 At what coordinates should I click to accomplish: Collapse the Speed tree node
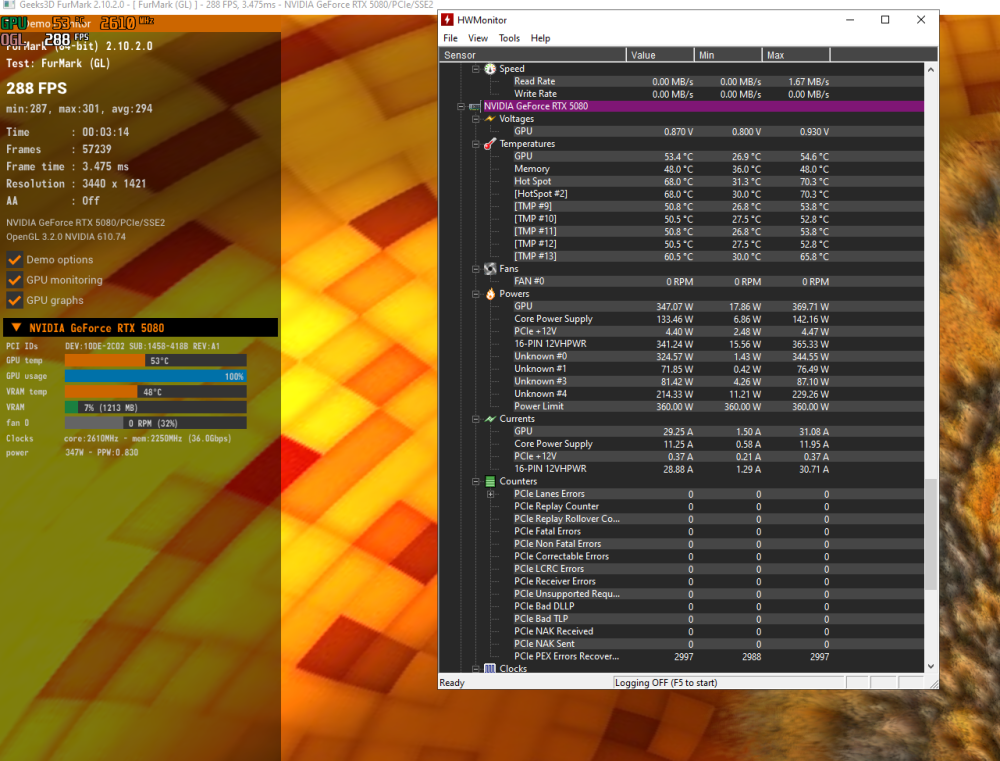click(475, 69)
